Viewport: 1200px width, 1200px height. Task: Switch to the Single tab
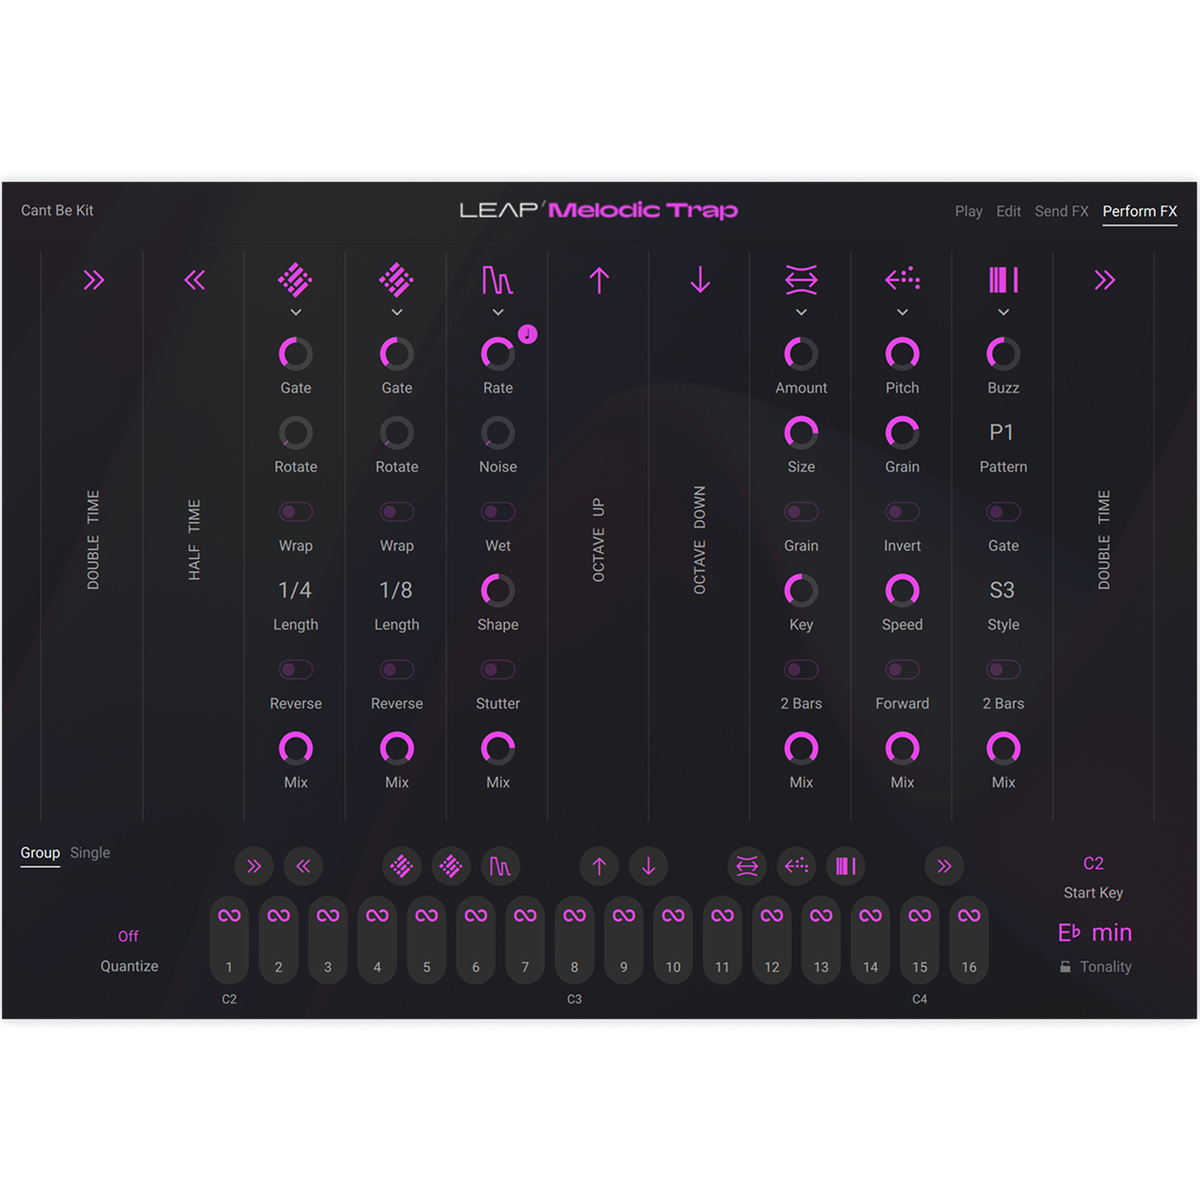point(90,853)
